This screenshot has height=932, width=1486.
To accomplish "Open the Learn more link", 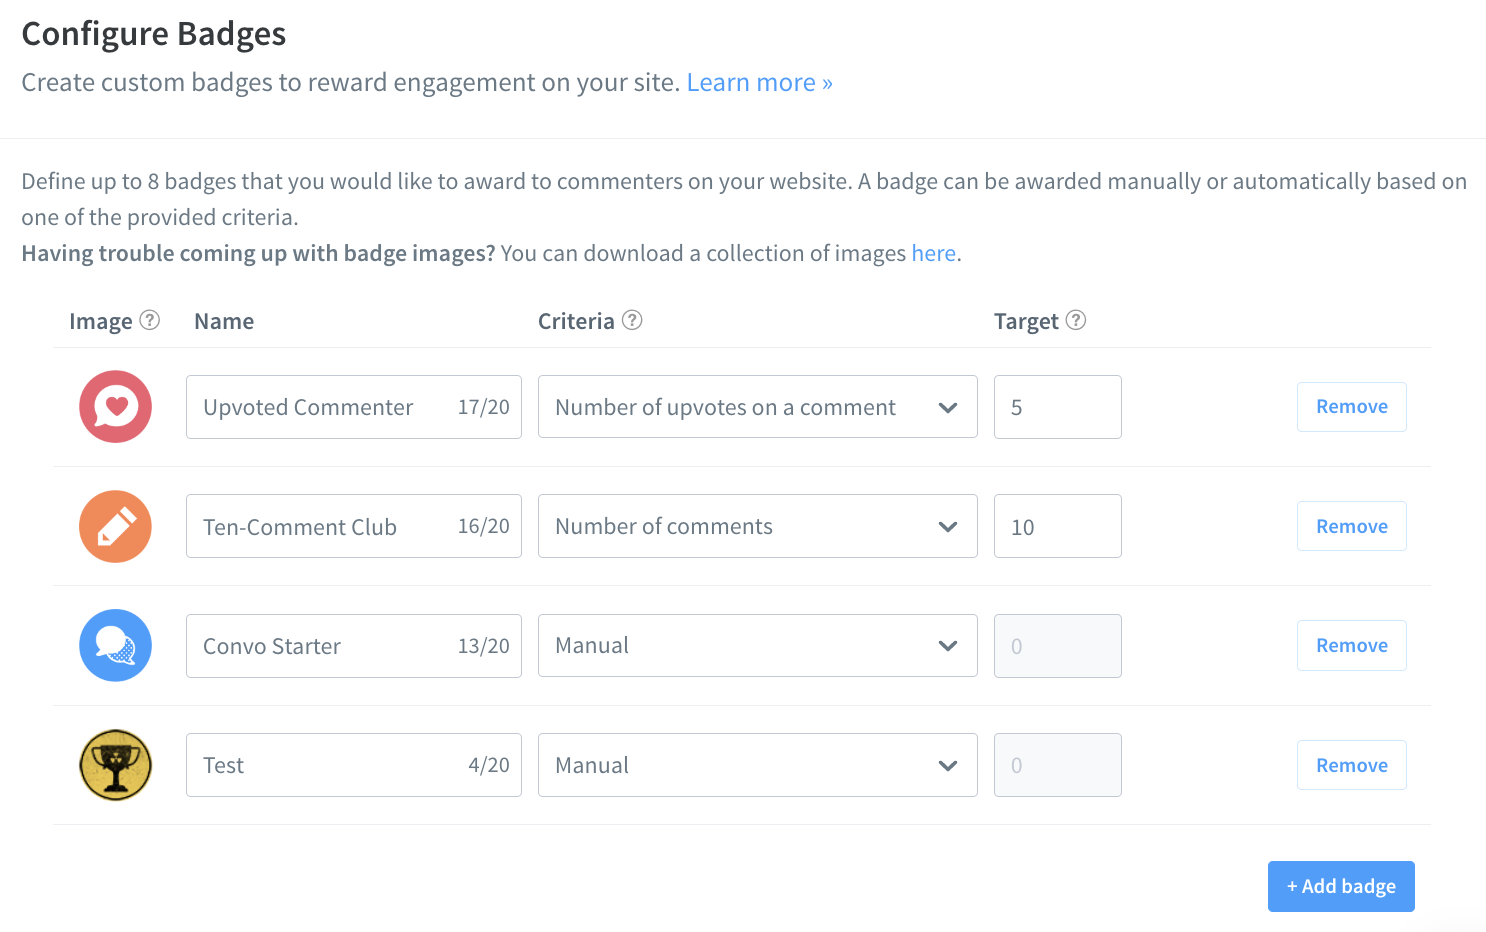I will (x=759, y=83).
